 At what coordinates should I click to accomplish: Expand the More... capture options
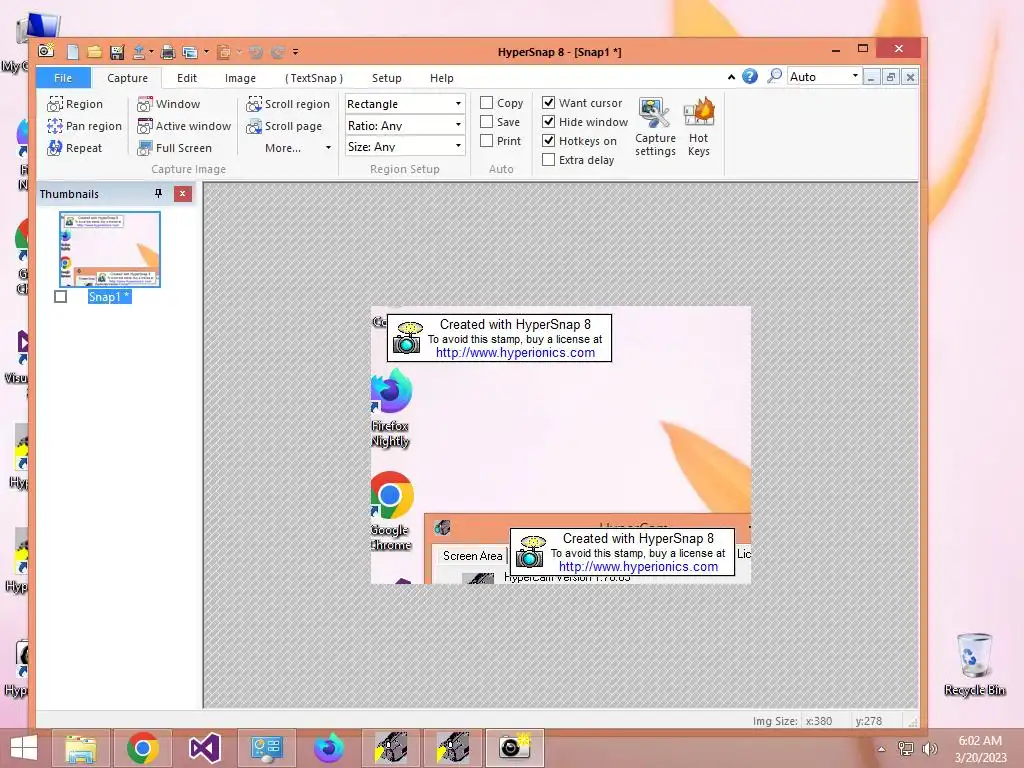pos(297,148)
